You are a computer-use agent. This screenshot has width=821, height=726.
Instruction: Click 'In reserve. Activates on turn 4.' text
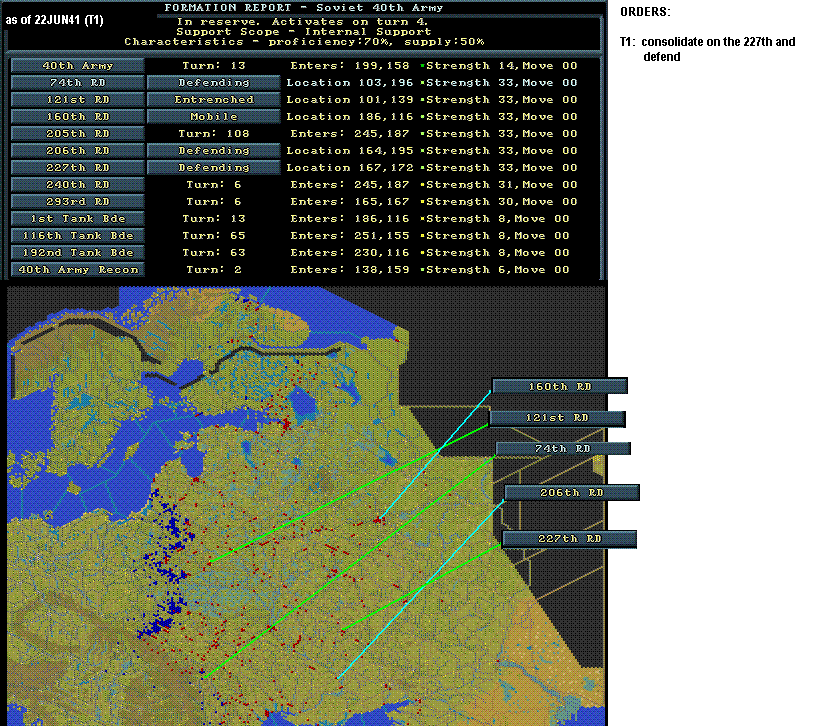point(303,22)
